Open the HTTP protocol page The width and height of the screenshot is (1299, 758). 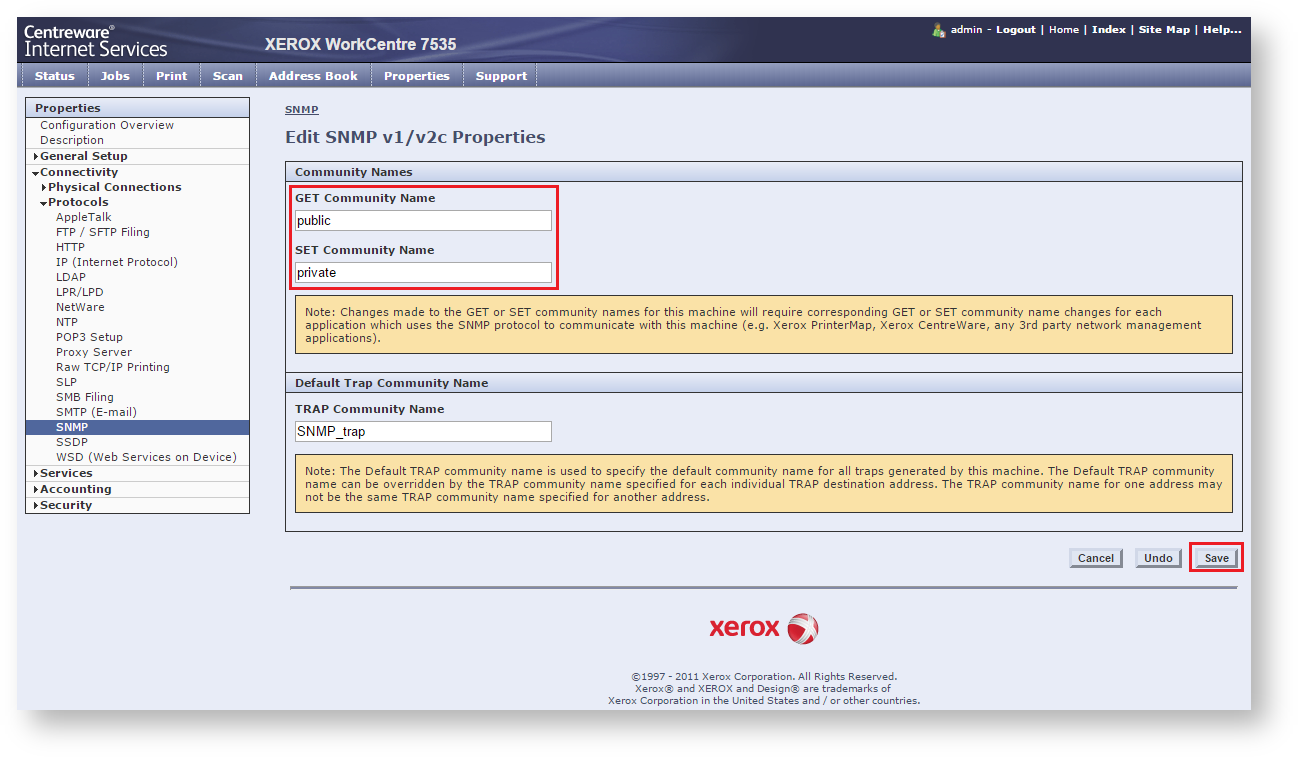point(70,247)
